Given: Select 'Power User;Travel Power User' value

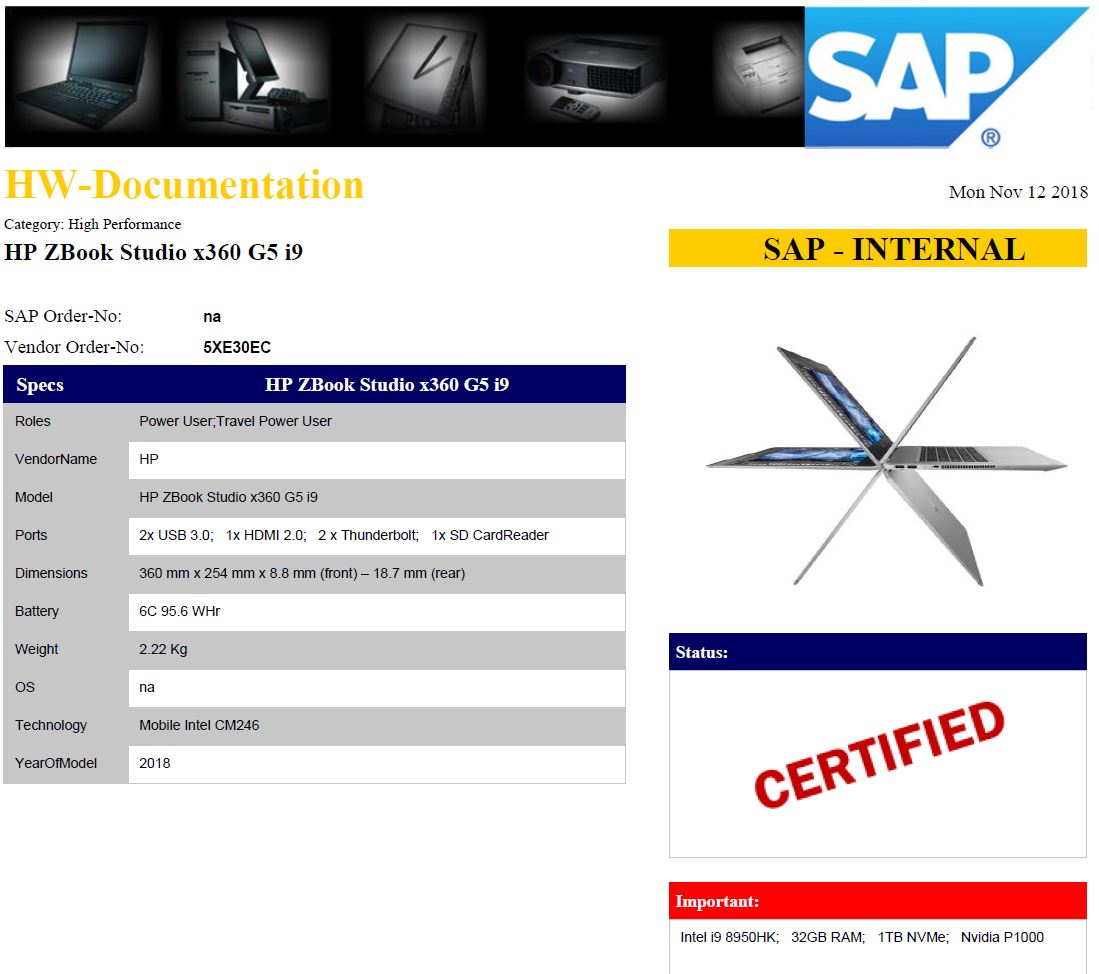Looking at the screenshot, I should 236,421.
